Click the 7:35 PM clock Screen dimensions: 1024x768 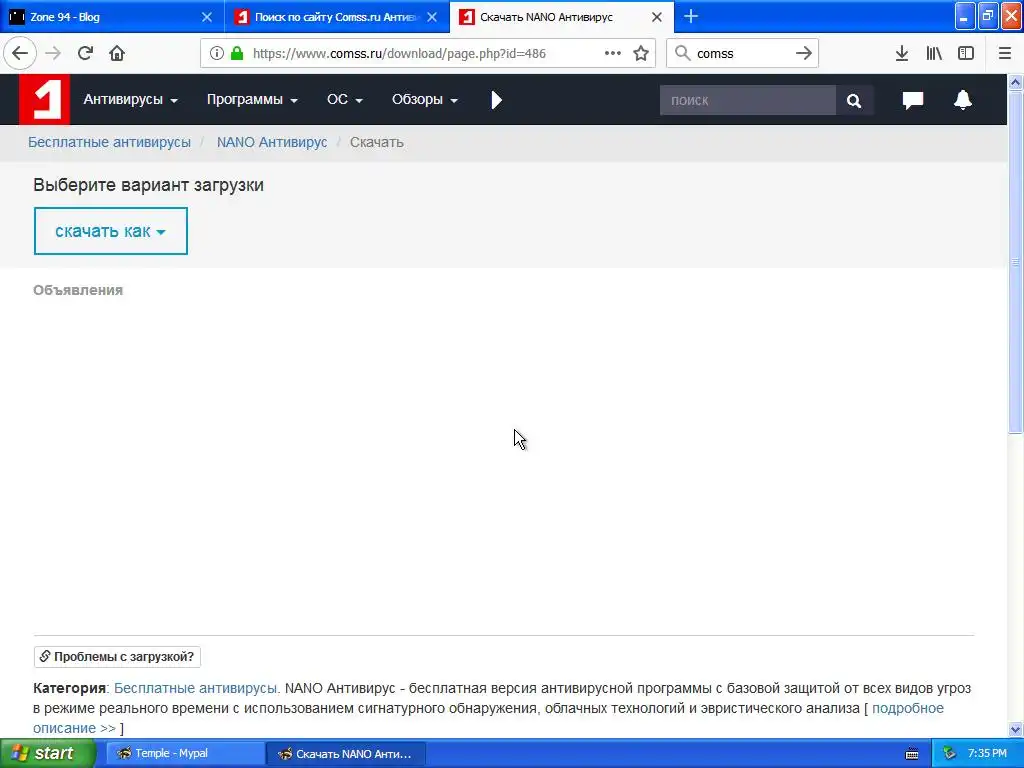[987, 754]
